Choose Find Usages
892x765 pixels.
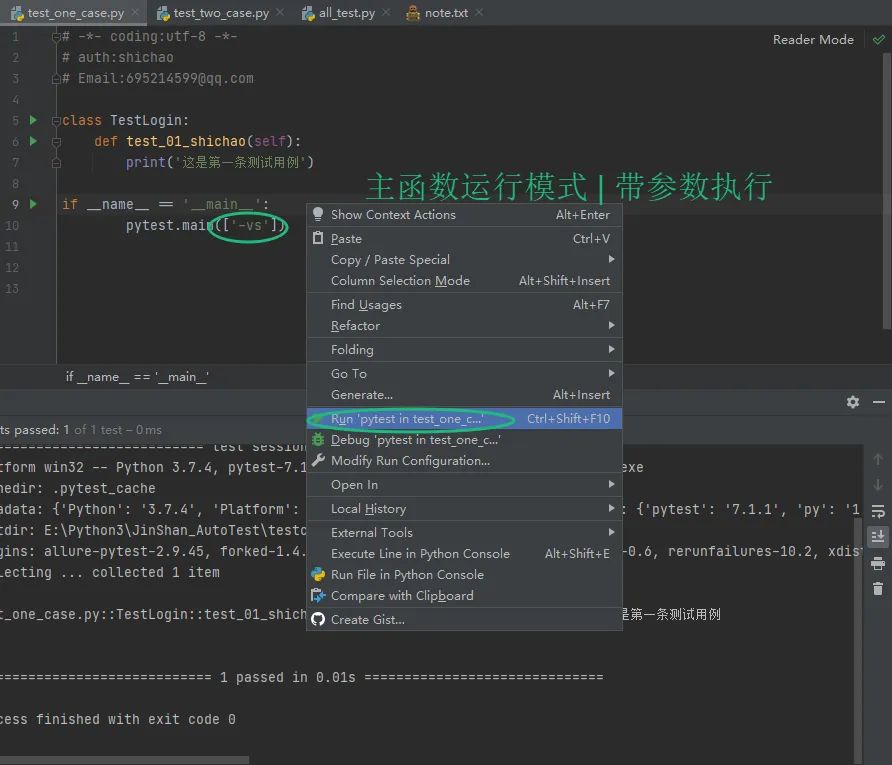[464, 304]
